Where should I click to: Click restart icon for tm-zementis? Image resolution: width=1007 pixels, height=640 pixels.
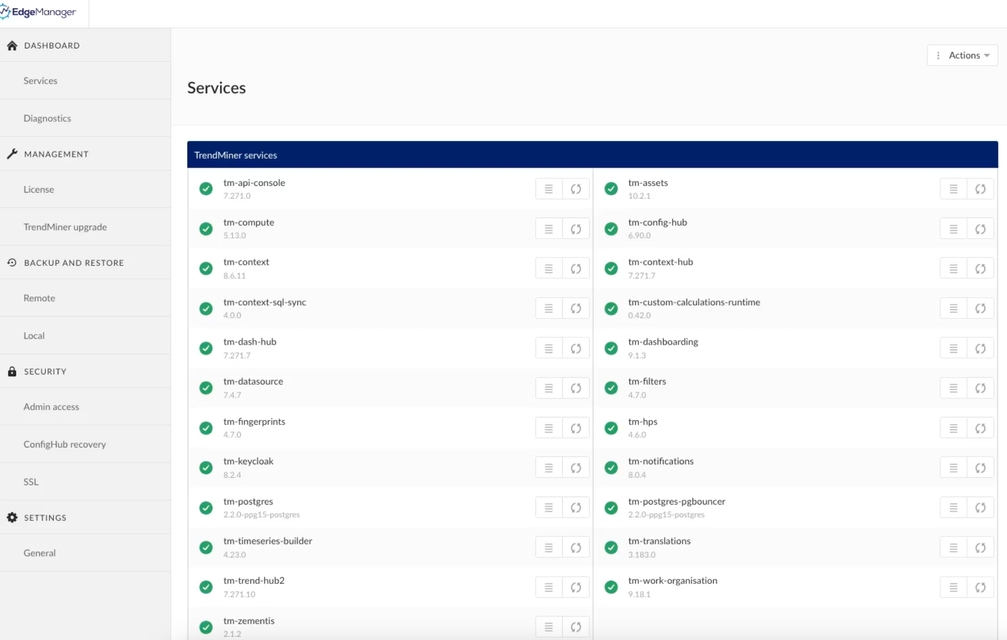(576, 627)
